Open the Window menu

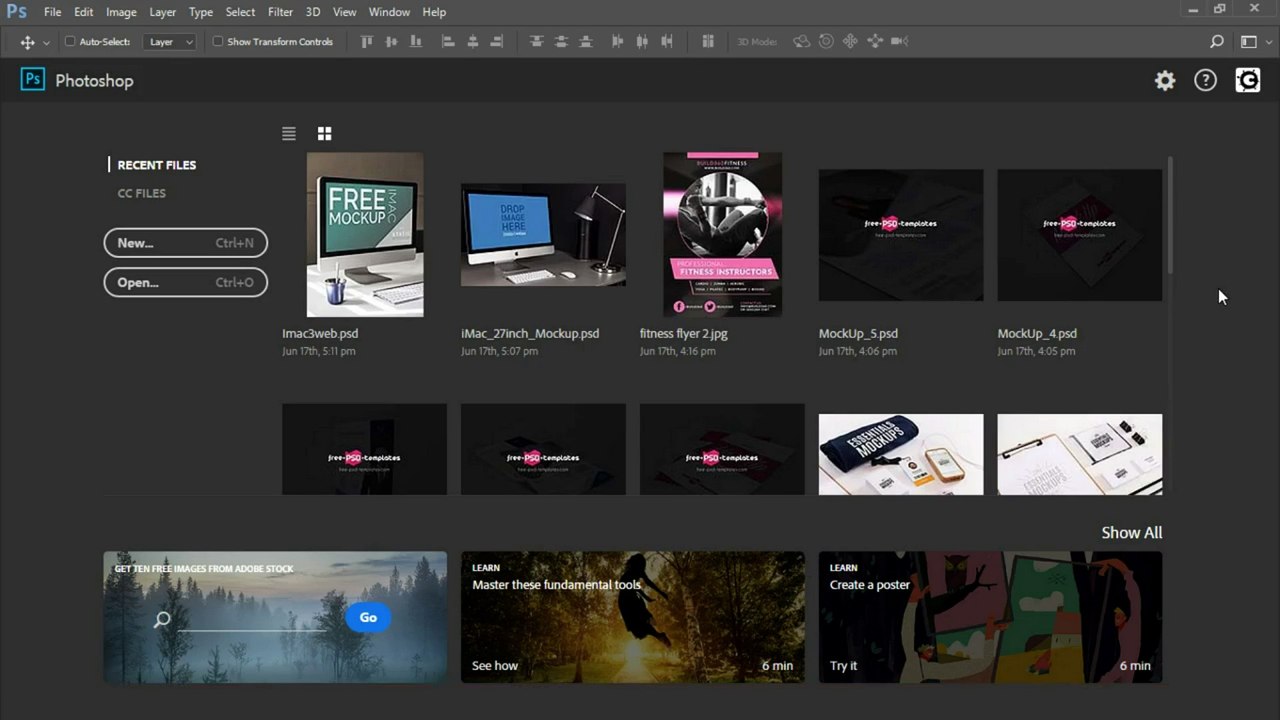click(389, 12)
